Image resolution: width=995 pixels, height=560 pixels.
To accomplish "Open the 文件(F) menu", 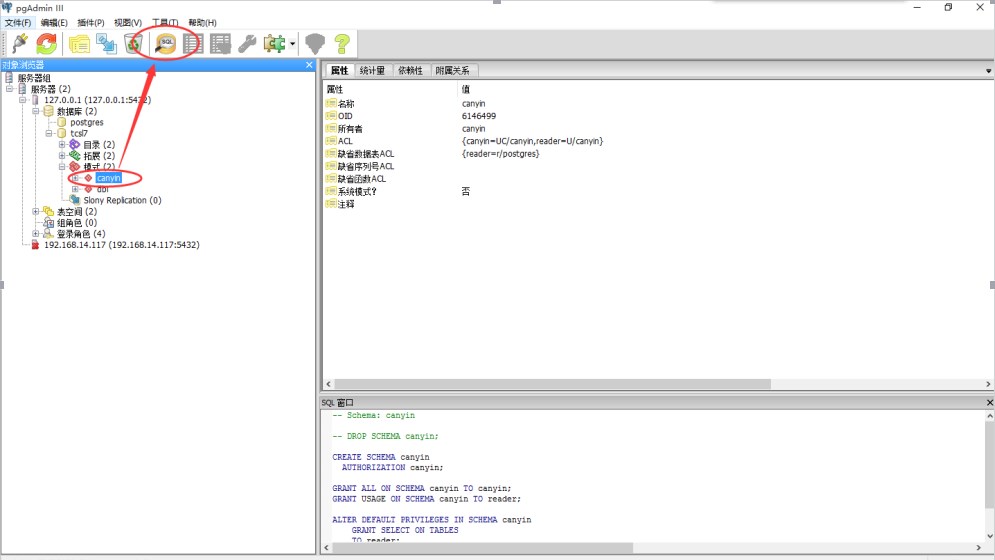I will (18, 23).
